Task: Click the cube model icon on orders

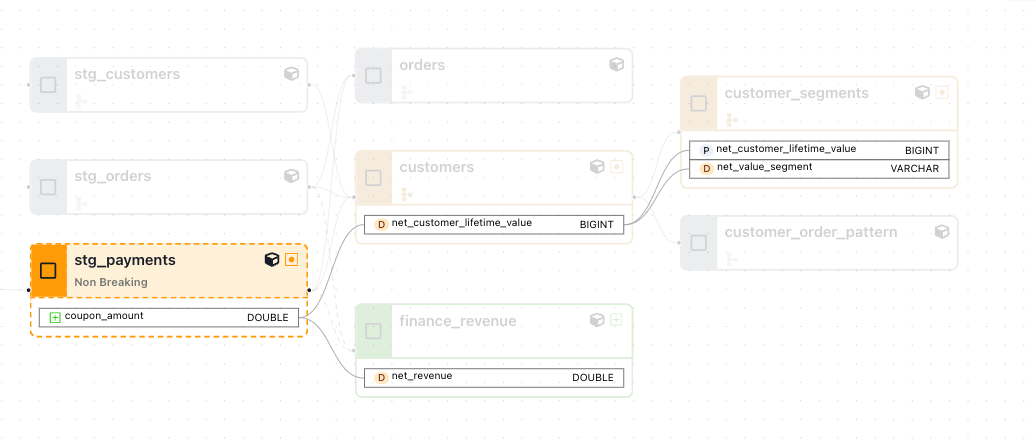Action: click(616, 64)
